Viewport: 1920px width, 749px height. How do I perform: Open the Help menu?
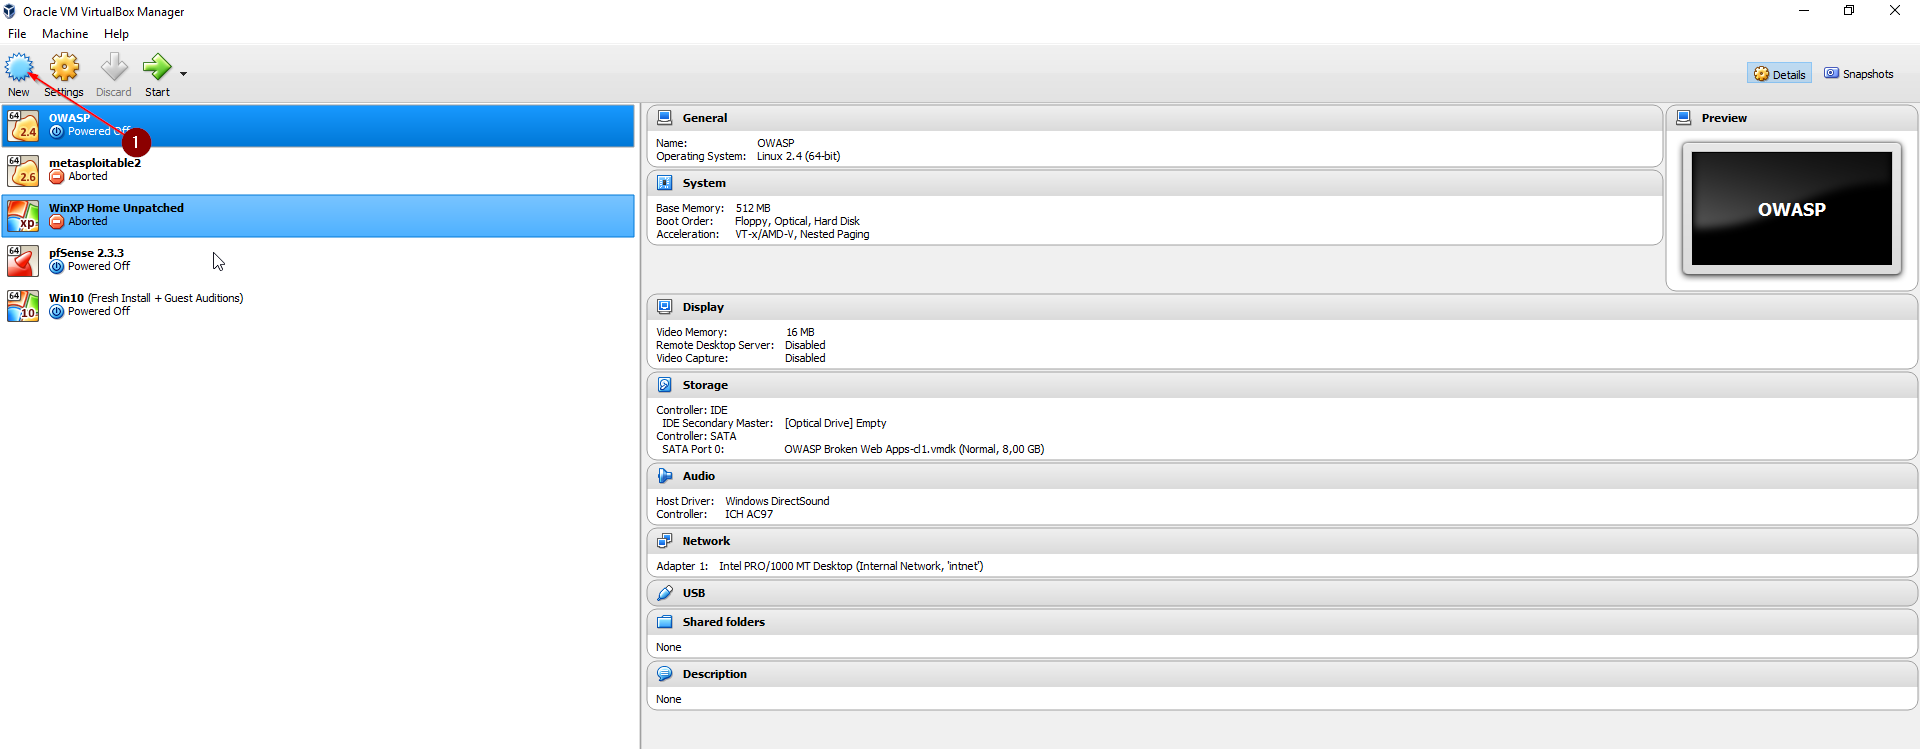(x=116, y=34)
